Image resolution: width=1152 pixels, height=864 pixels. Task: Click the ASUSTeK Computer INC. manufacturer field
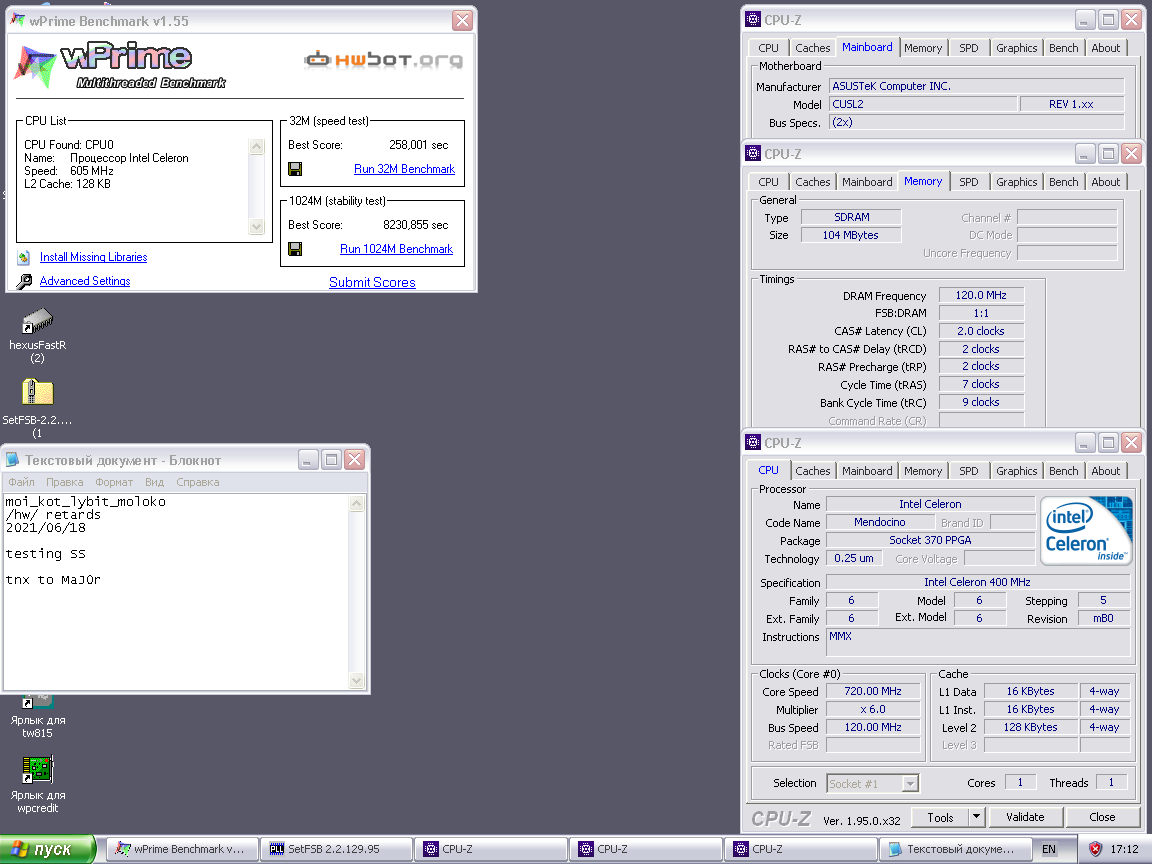[x=976, y=87]
